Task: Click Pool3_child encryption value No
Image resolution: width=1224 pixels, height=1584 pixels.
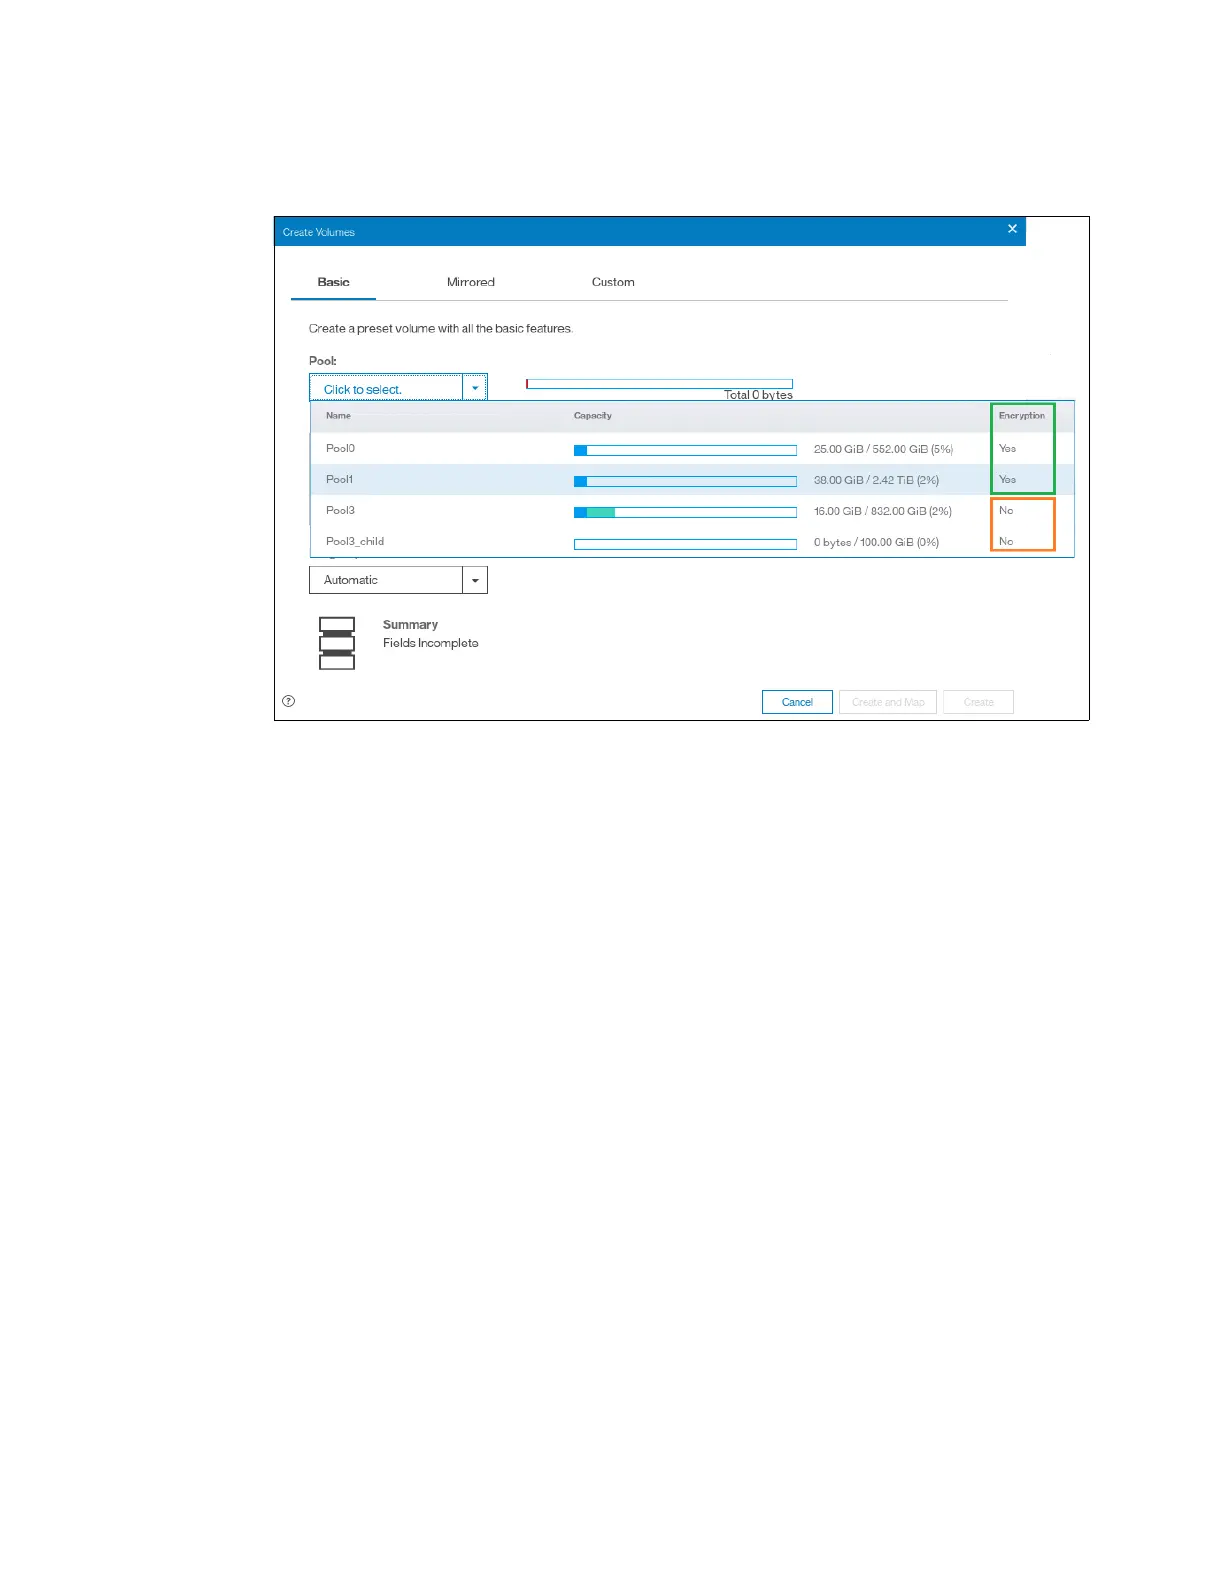Action: click(1006, 542)
